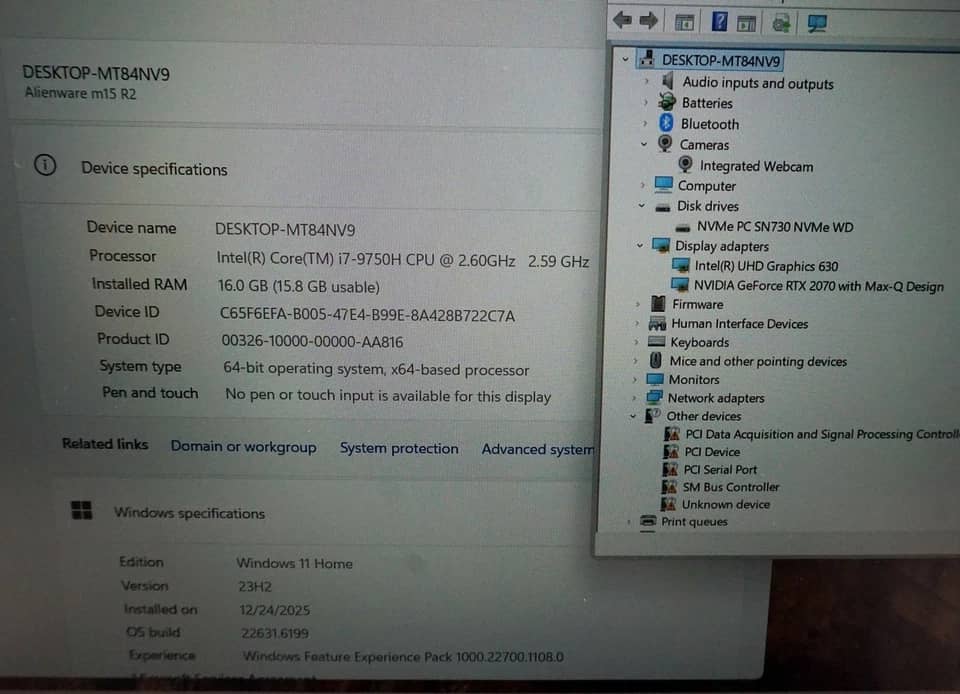Click the Firmware category icon
This screenshot has height=694, width=960.
pos(658,303)
